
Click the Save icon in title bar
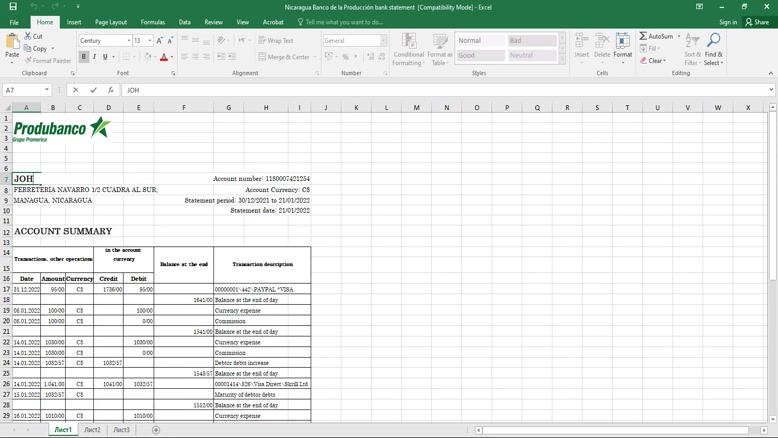(13, 7)
